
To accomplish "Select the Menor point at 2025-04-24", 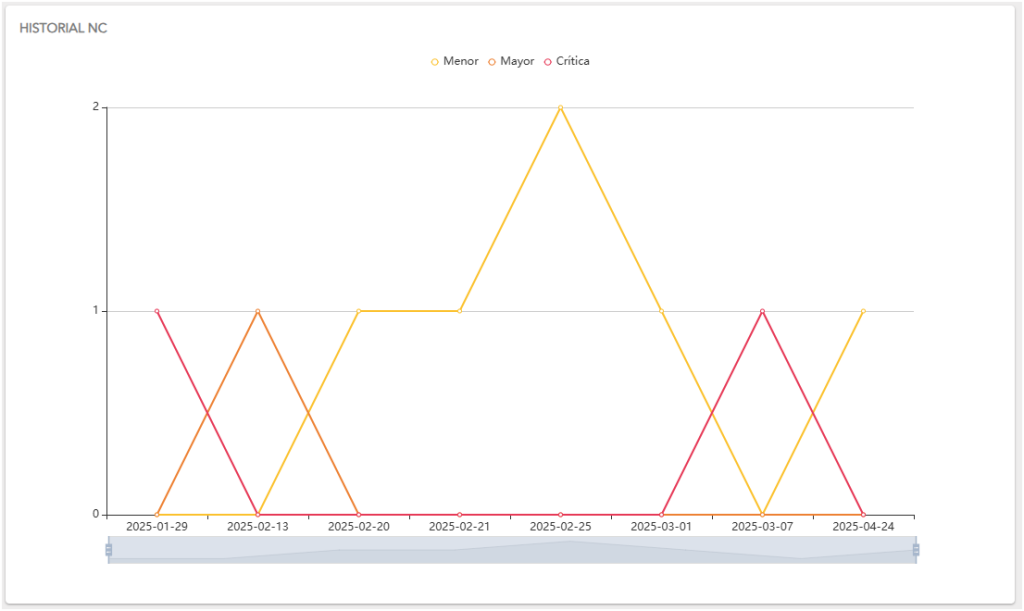I will (x=863, y=311).
